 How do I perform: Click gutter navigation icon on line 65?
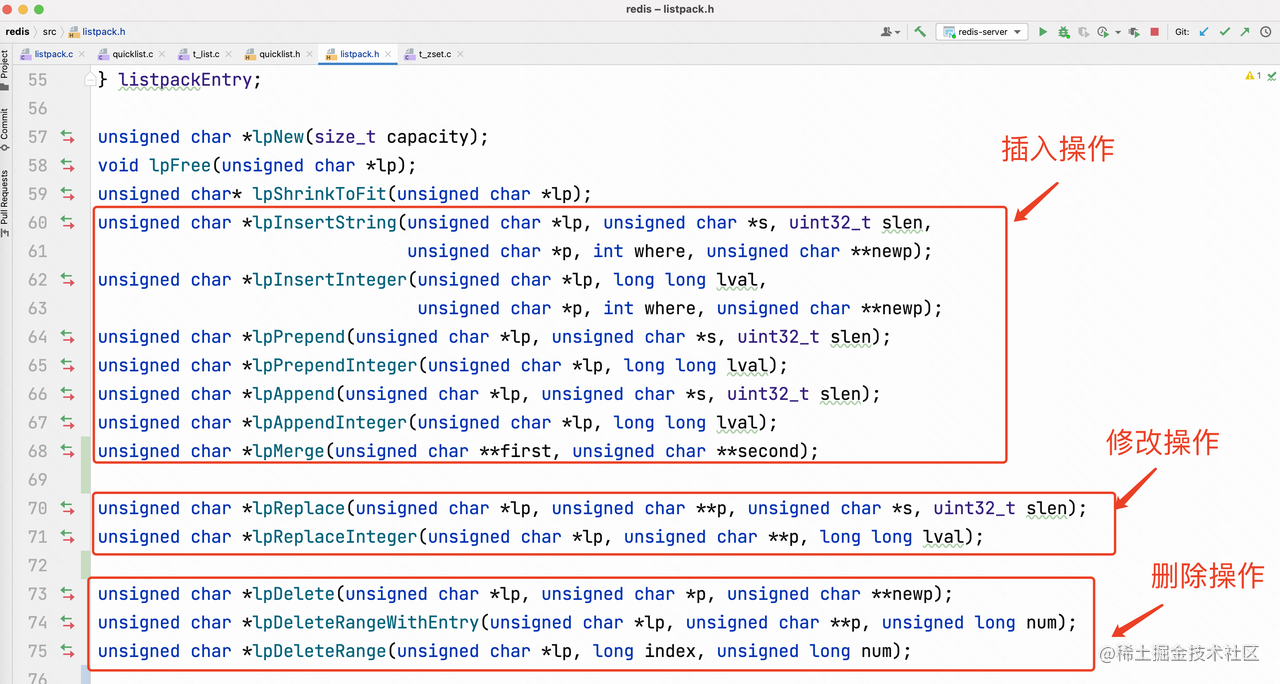pos(68,365)
